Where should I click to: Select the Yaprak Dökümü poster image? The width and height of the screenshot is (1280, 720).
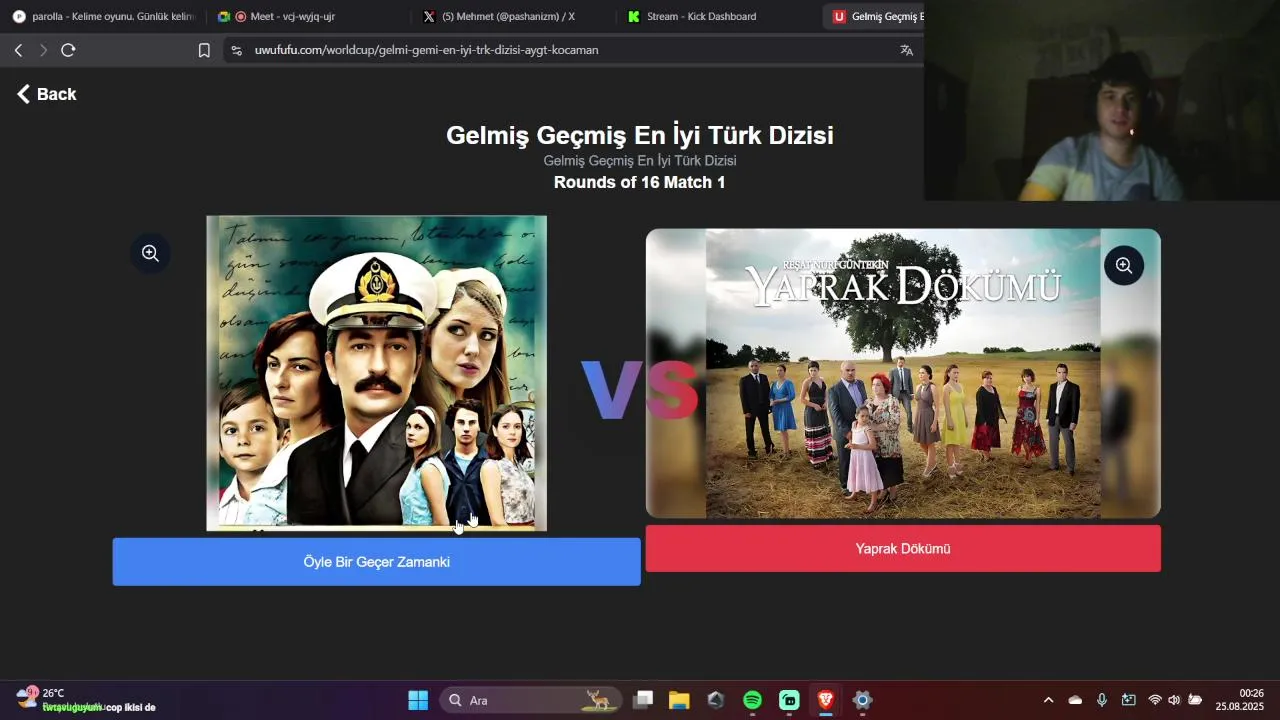click(903, 374)
